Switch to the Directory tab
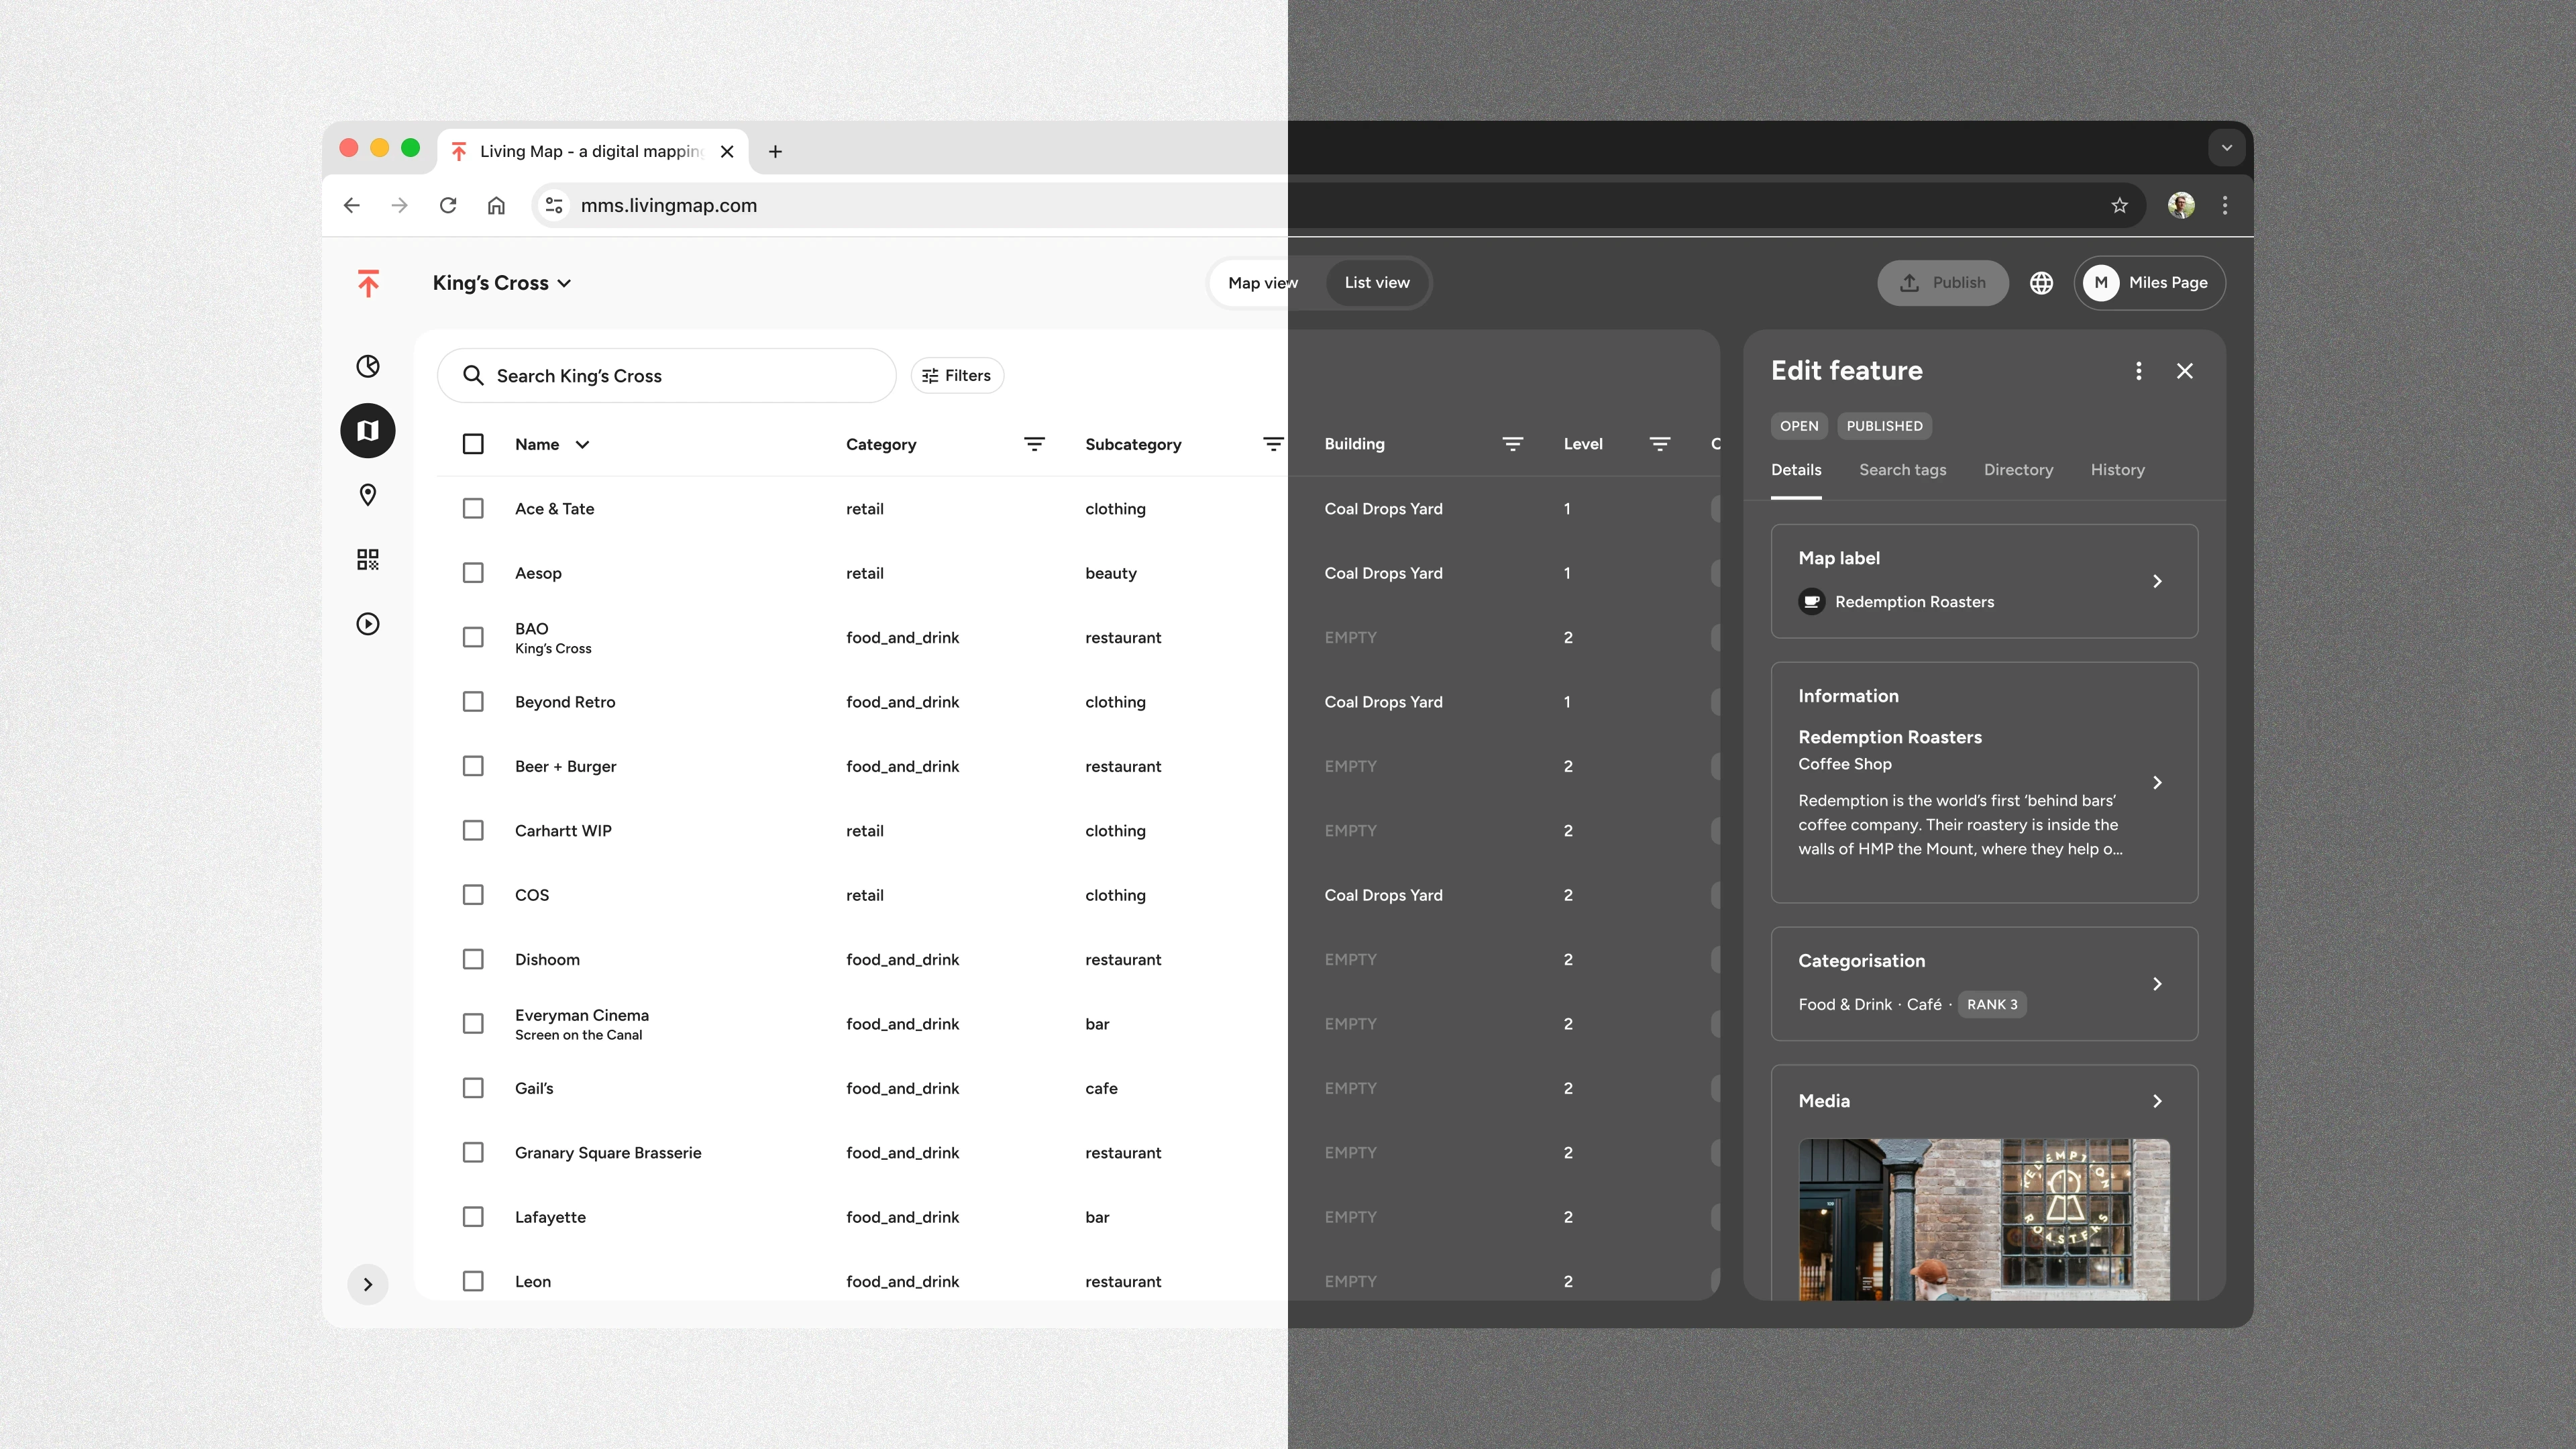The height and width of the screenshot is (1449, 2576). (x=2018, y=470)
